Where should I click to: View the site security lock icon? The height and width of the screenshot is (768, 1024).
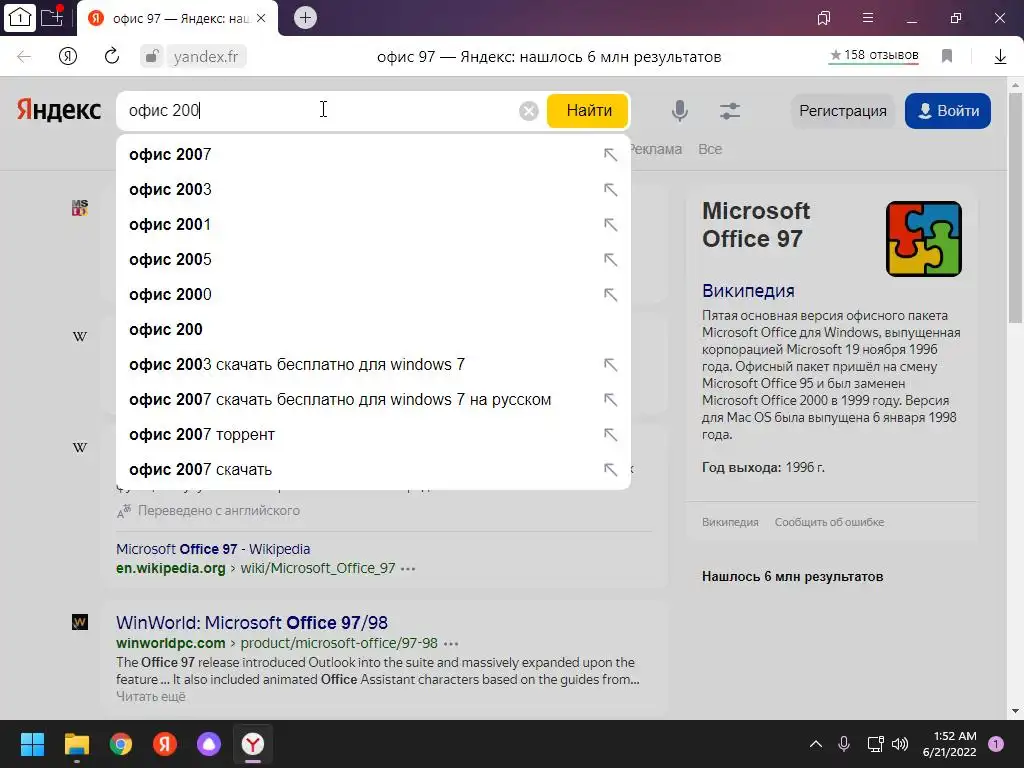tap(152, 56)
